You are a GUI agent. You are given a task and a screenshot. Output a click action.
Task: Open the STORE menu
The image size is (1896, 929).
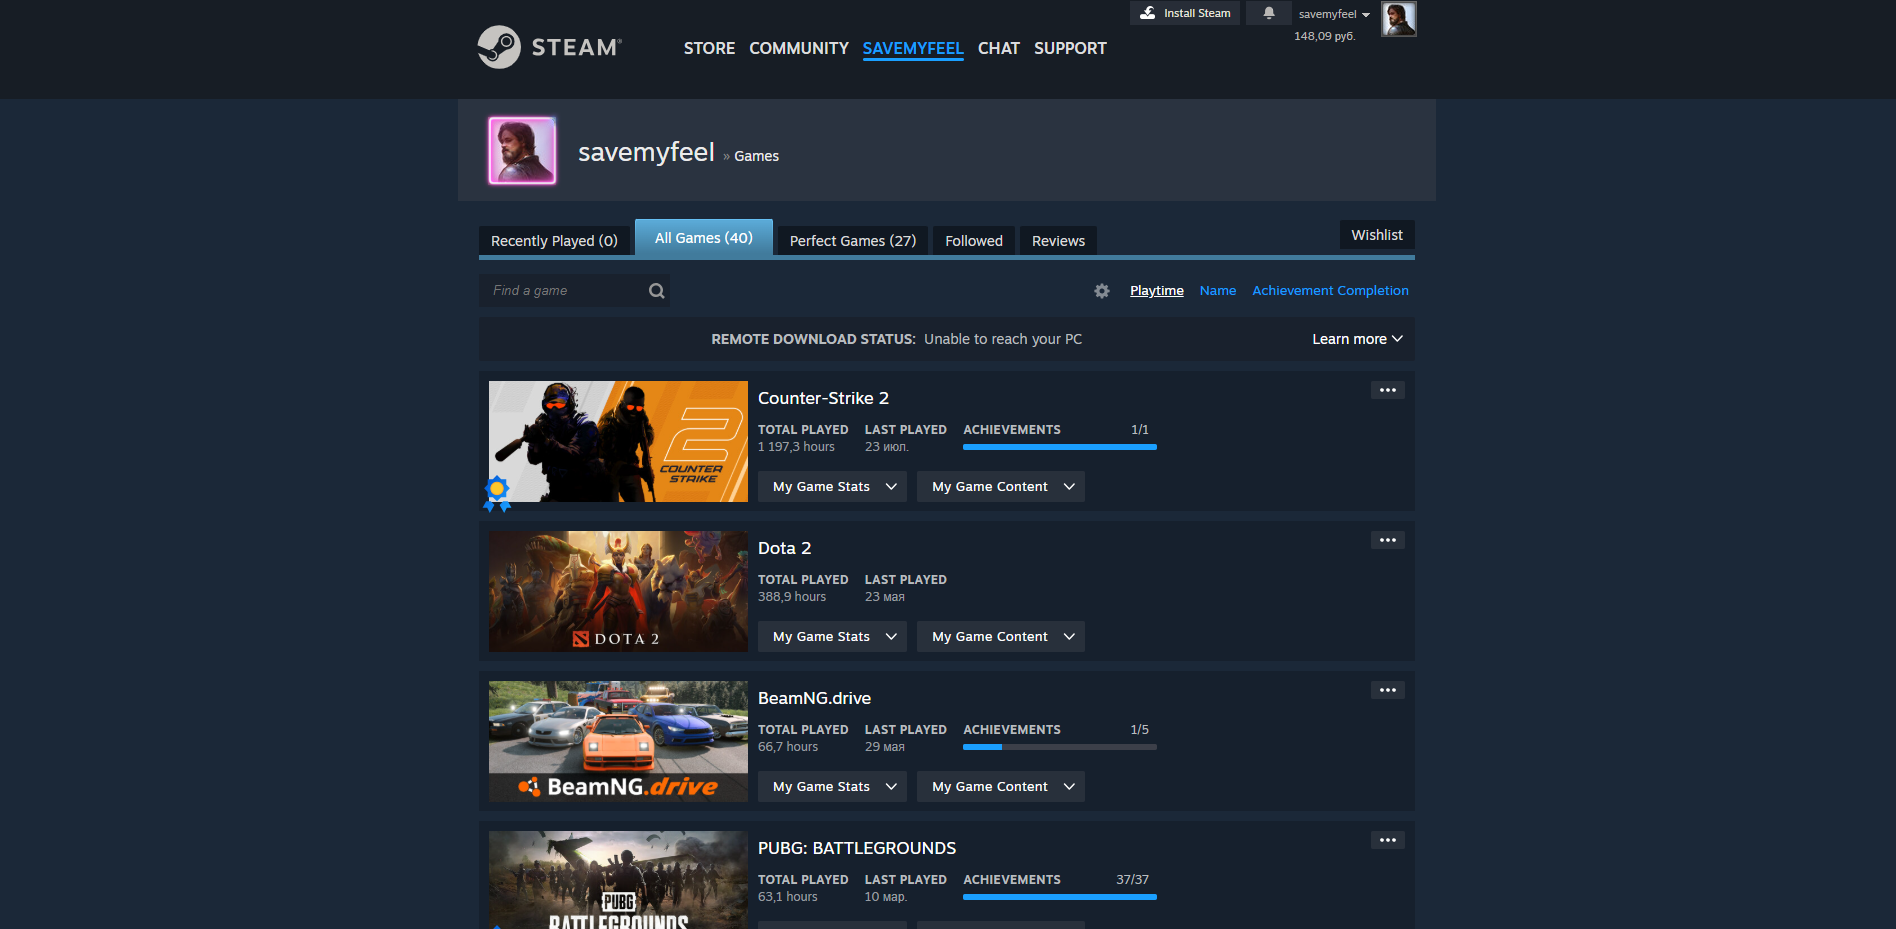709,48
